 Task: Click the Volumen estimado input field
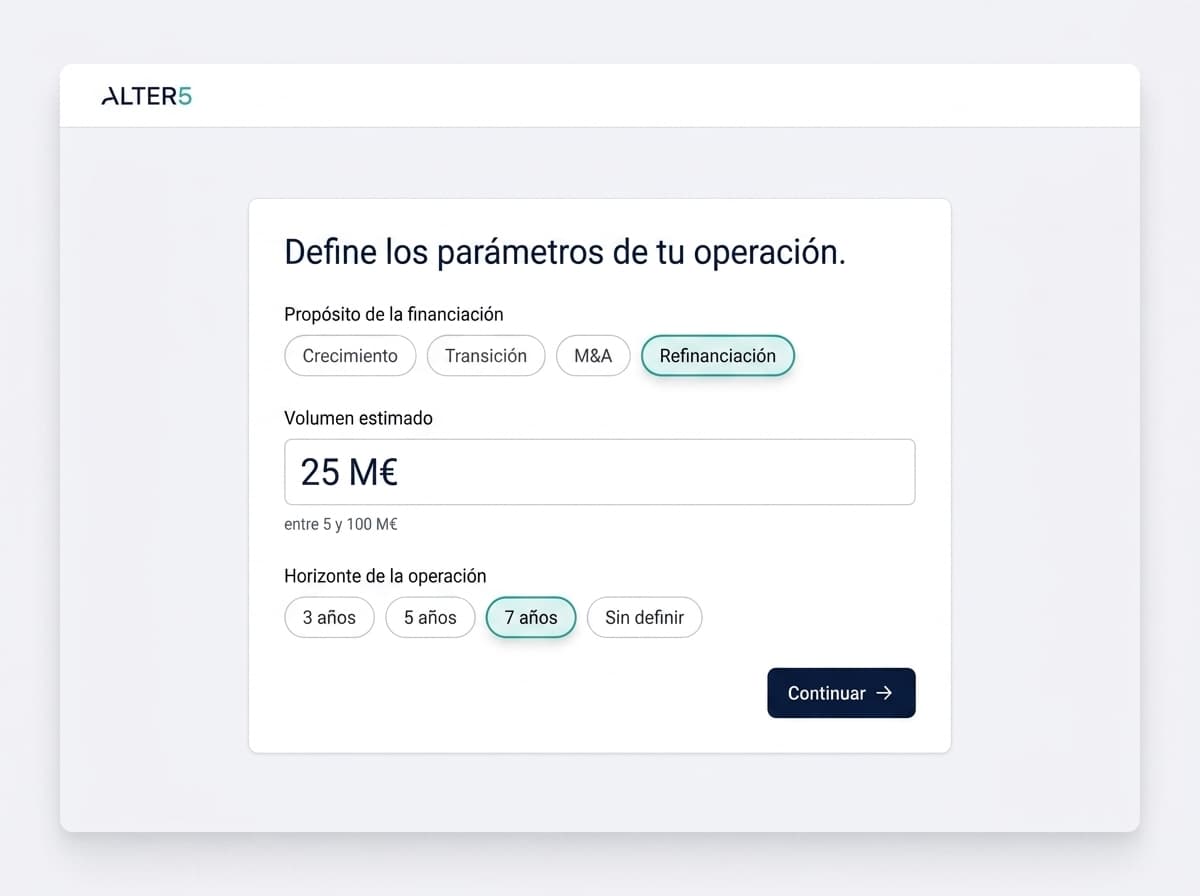coord(600,472)
